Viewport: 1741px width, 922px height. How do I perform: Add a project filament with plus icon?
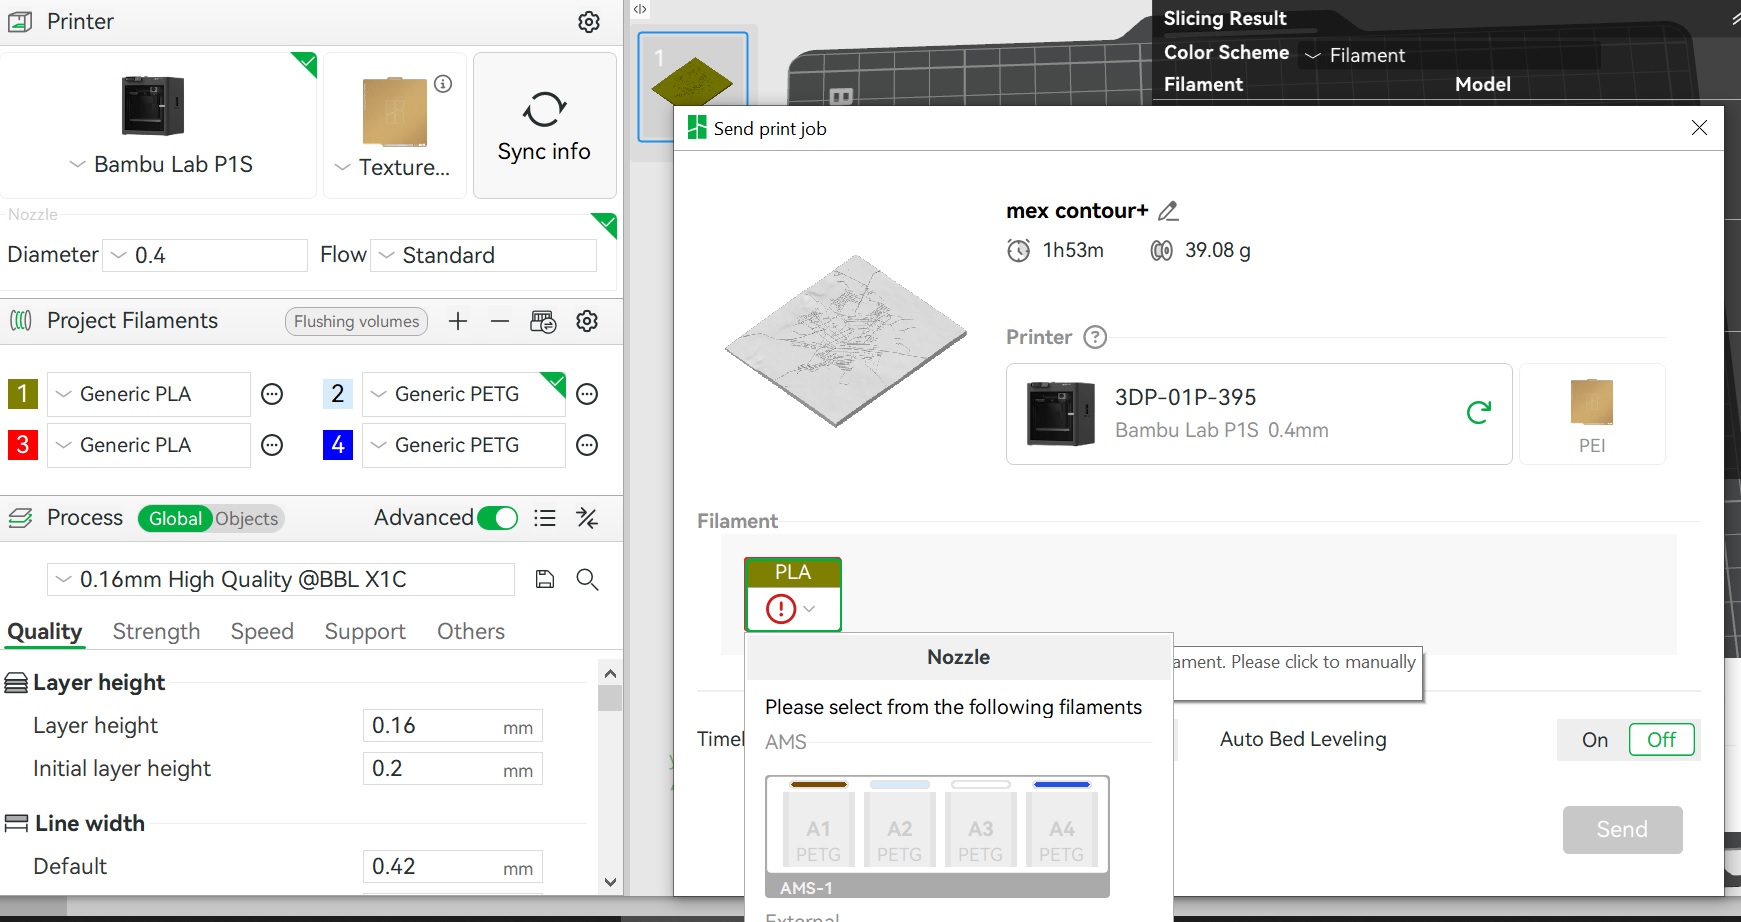(458, 321)
